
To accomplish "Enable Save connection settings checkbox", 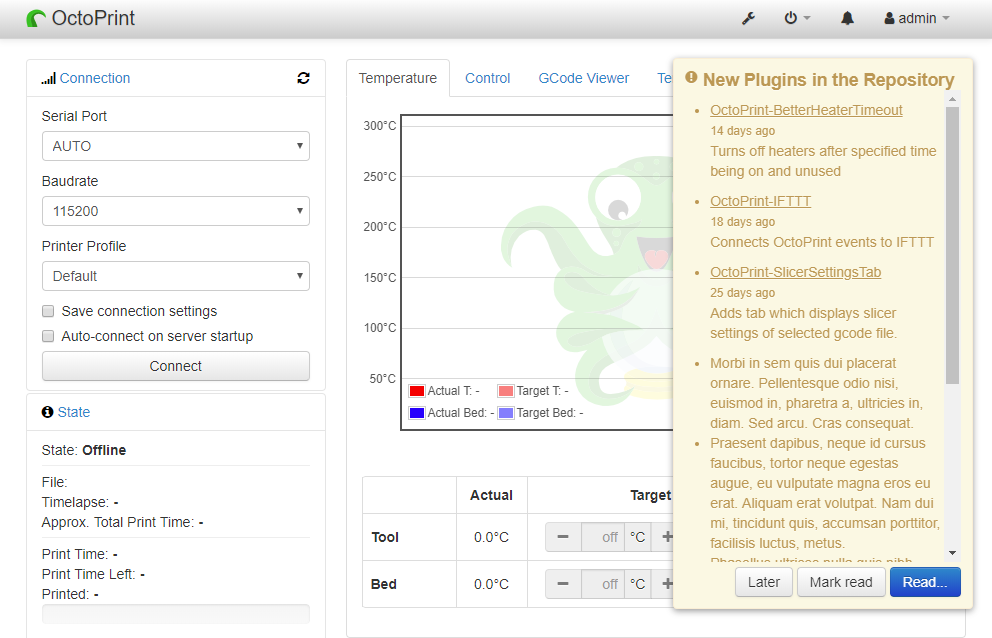I will (48, 311).
